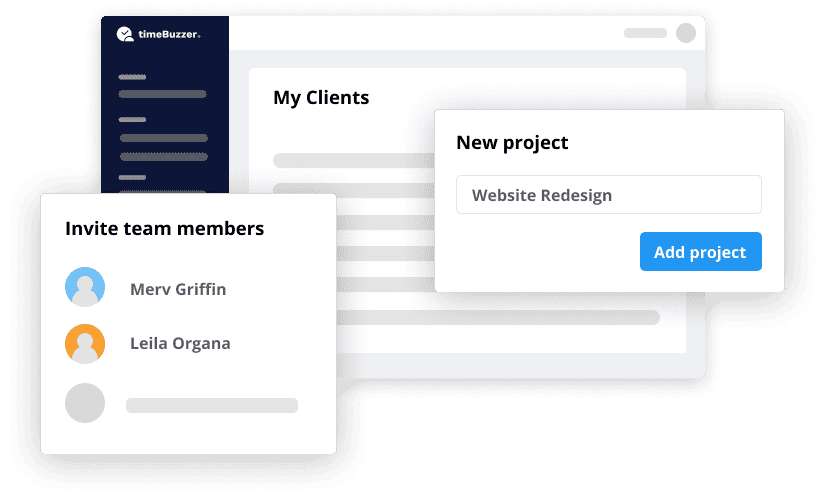This screenshot has height=500, width=825.
Task: Click the timeBuzzer brand text
Action: 169,34
